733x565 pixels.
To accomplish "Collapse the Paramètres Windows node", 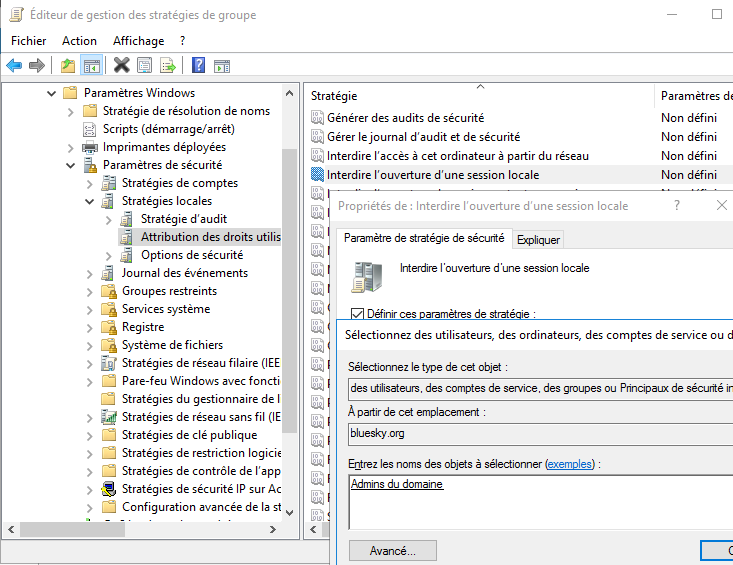I will point(51,93).
